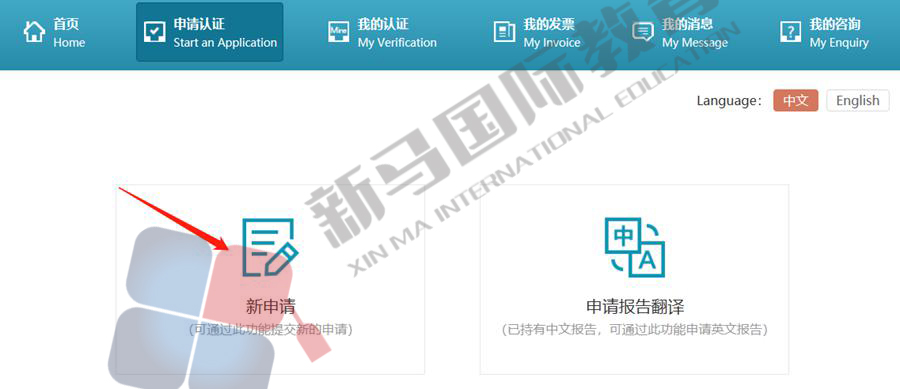Screen dimensions: 900x389
Task: Click the speech bubble My Message icon
Action: coord(643,32)
